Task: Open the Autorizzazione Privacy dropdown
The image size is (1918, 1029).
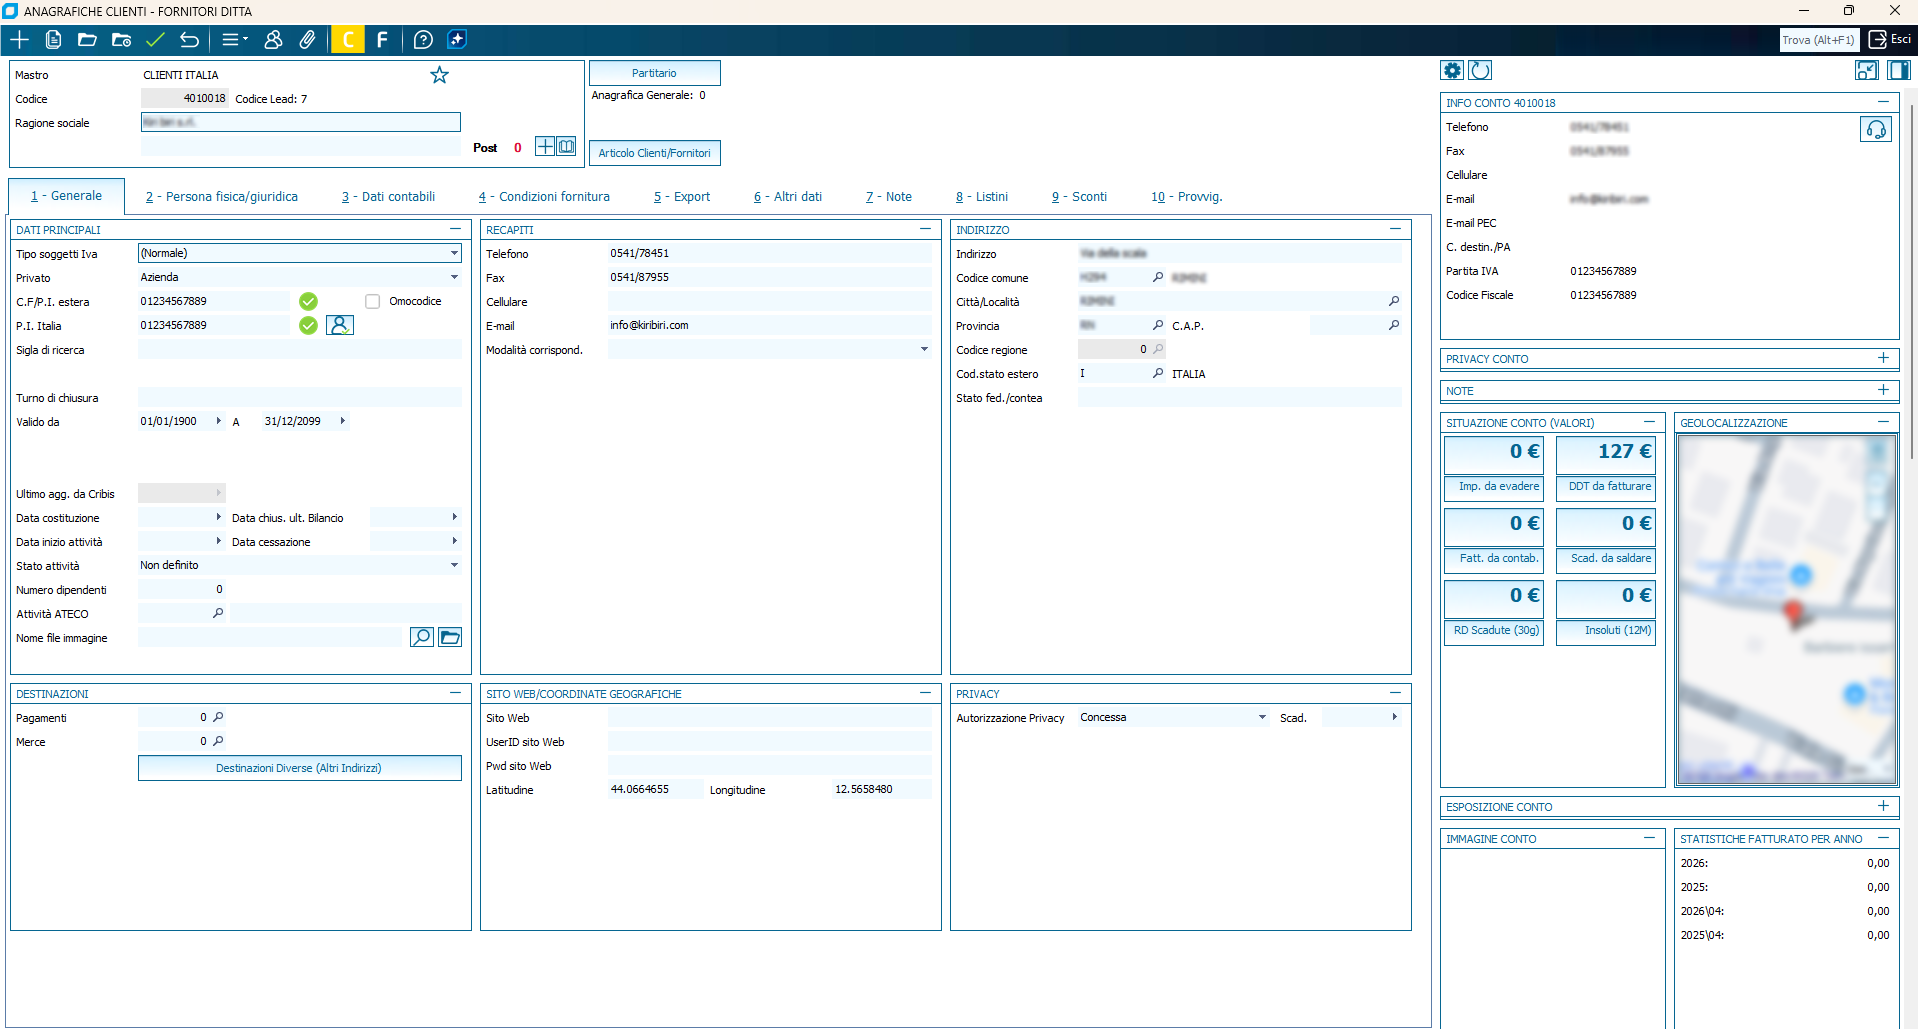Action: tap(1173, 717)
